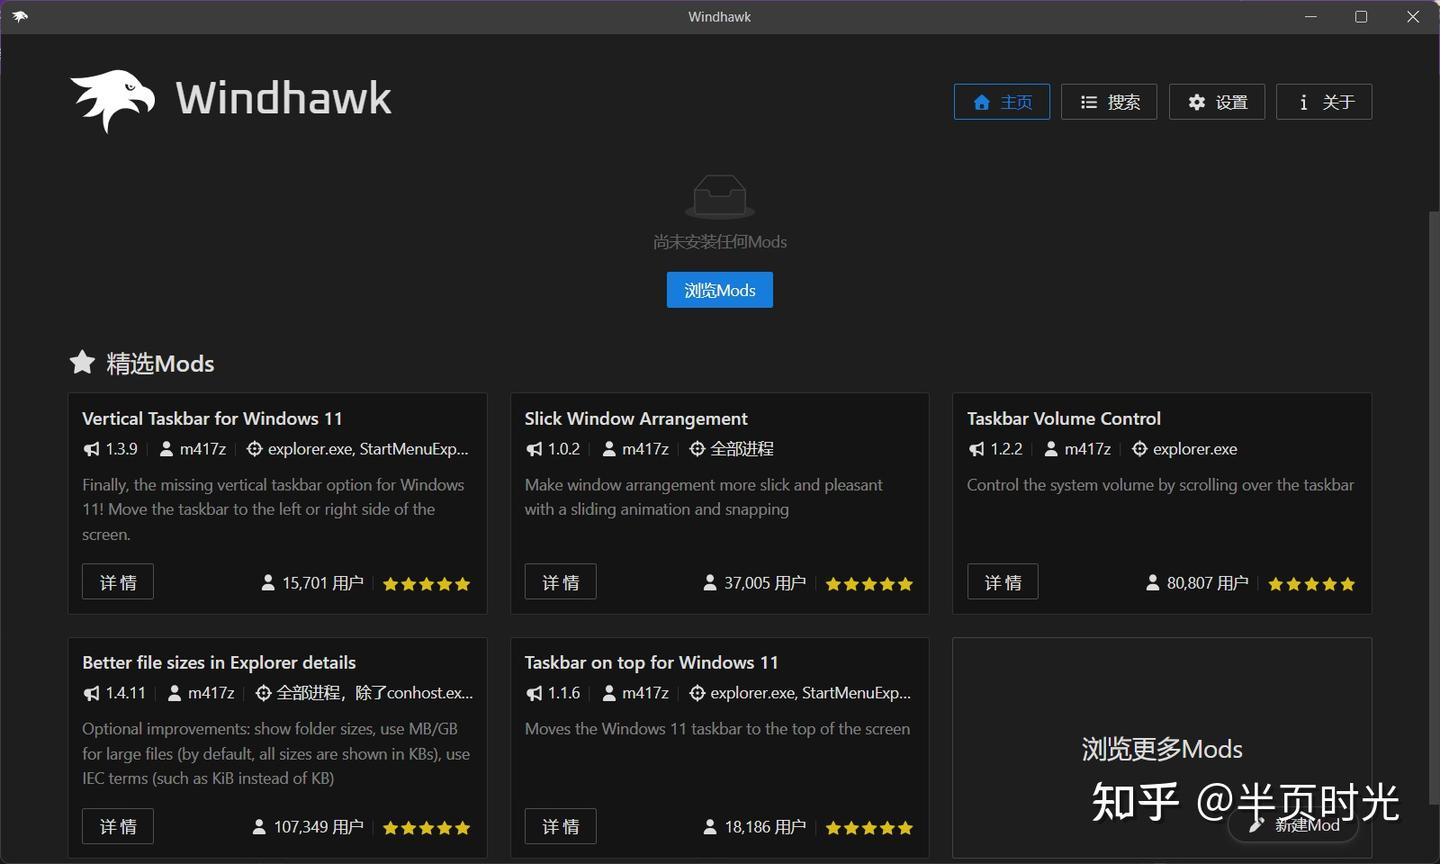
Task: Click version megaphone icon of Taskbar Volume Control
Action: point(977,449)
